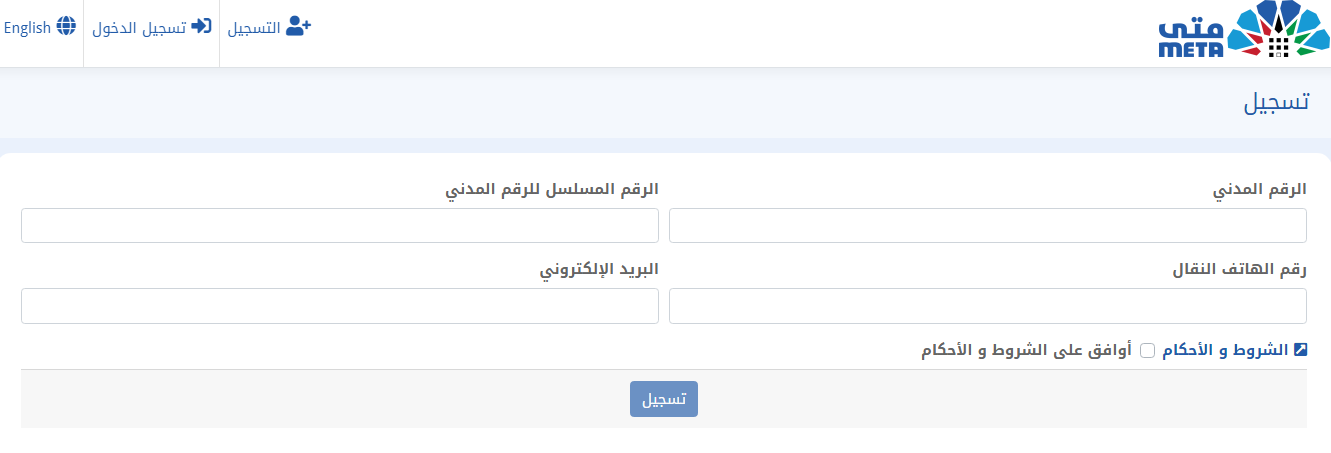This screenshot has width=1331, height=453.
Task: Click the البريد الإلكتروني field label
Action: click(x=599, y=270)
